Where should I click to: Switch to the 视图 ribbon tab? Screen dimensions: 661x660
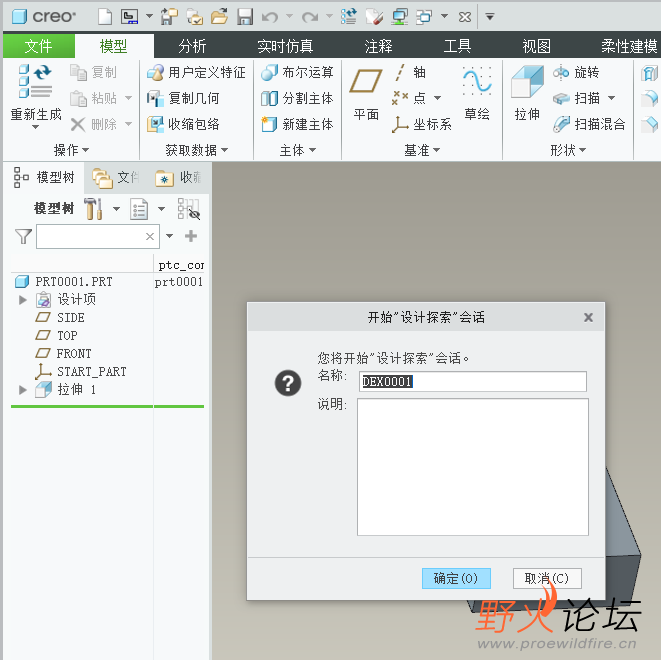point(536,46)
